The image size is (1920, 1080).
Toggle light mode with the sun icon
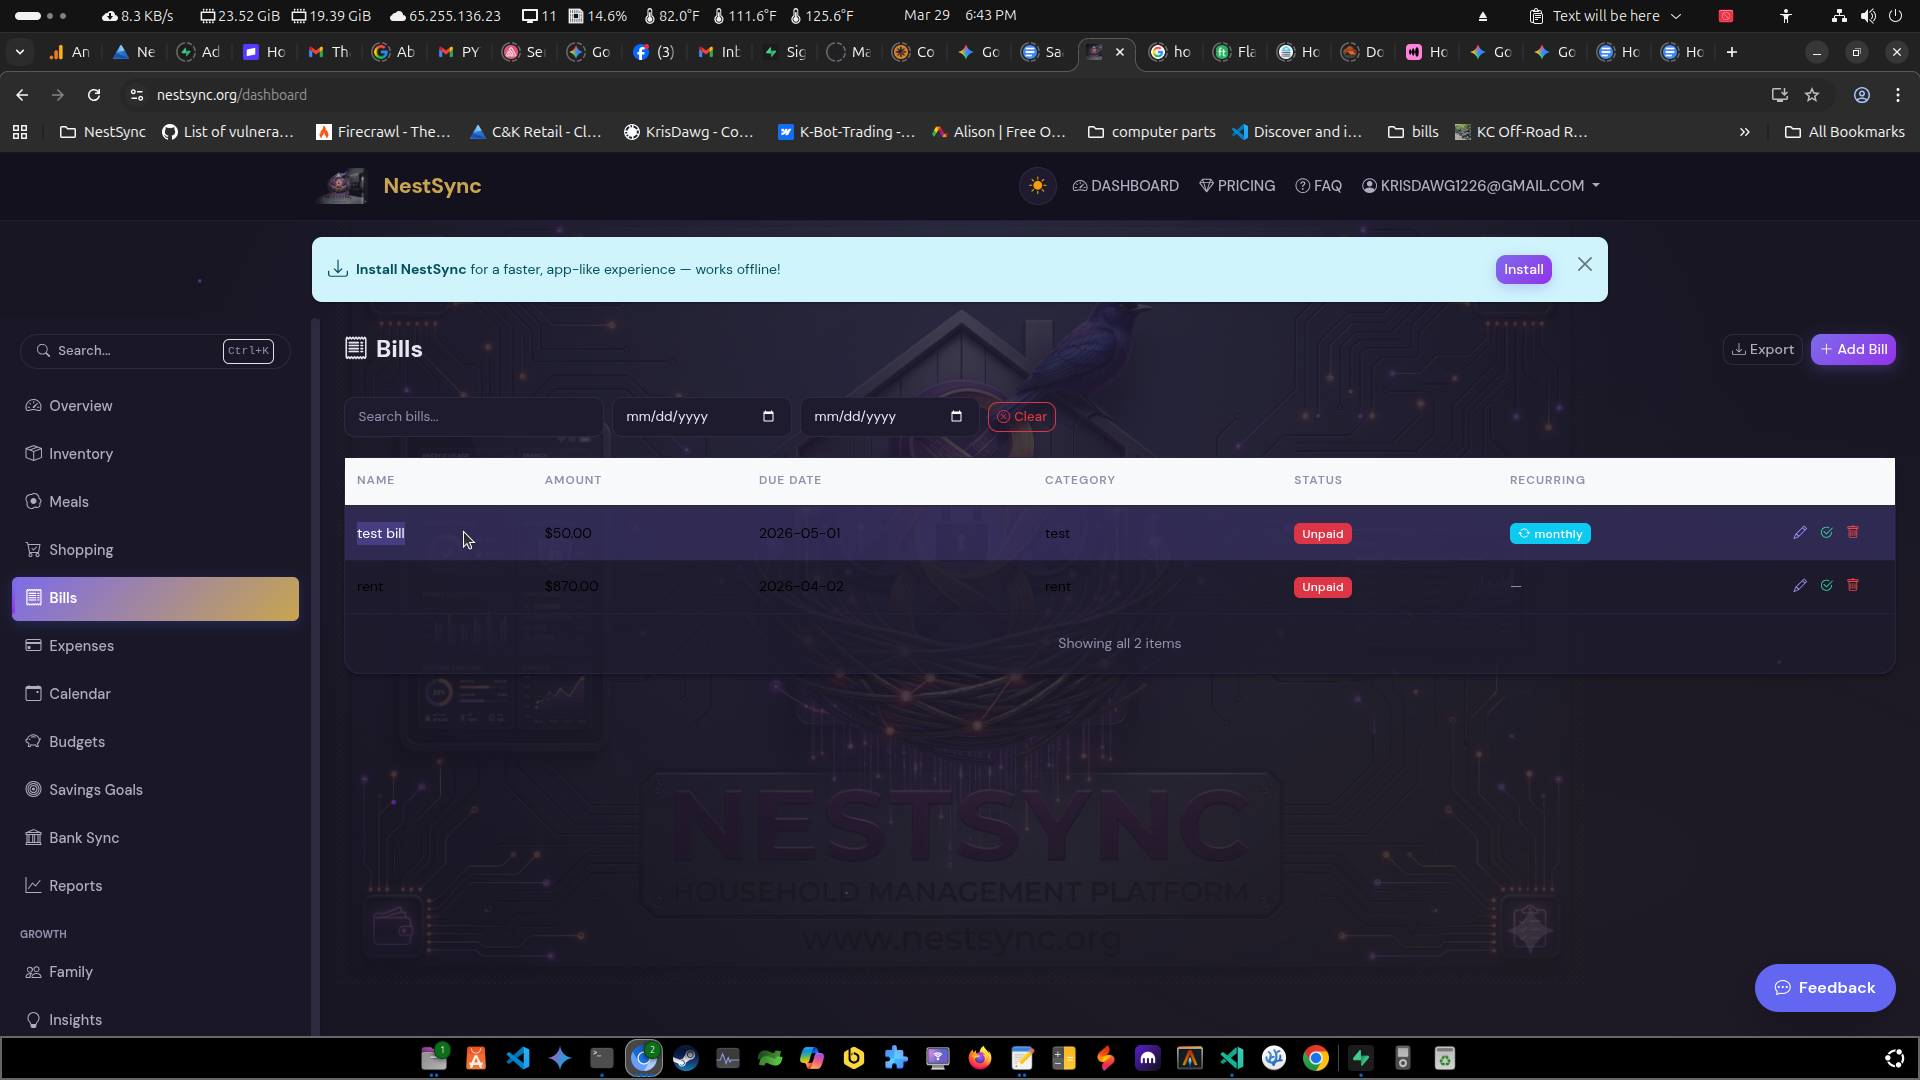tap(1038, 185)
